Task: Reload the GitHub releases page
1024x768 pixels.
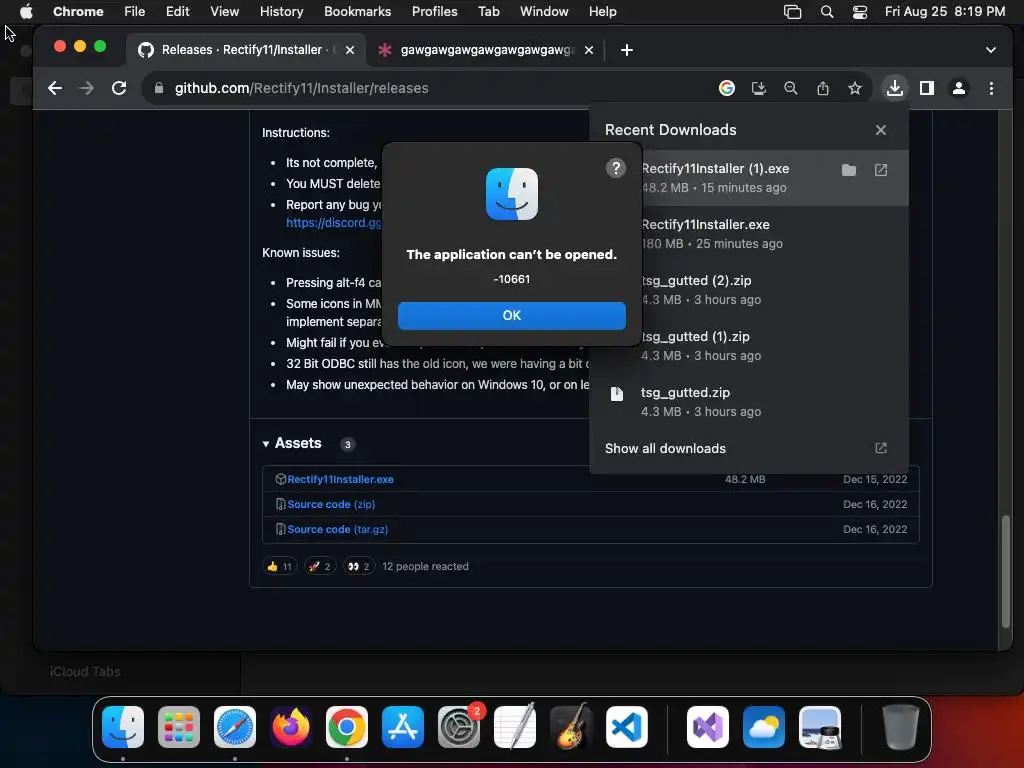Action: (119, 88)
